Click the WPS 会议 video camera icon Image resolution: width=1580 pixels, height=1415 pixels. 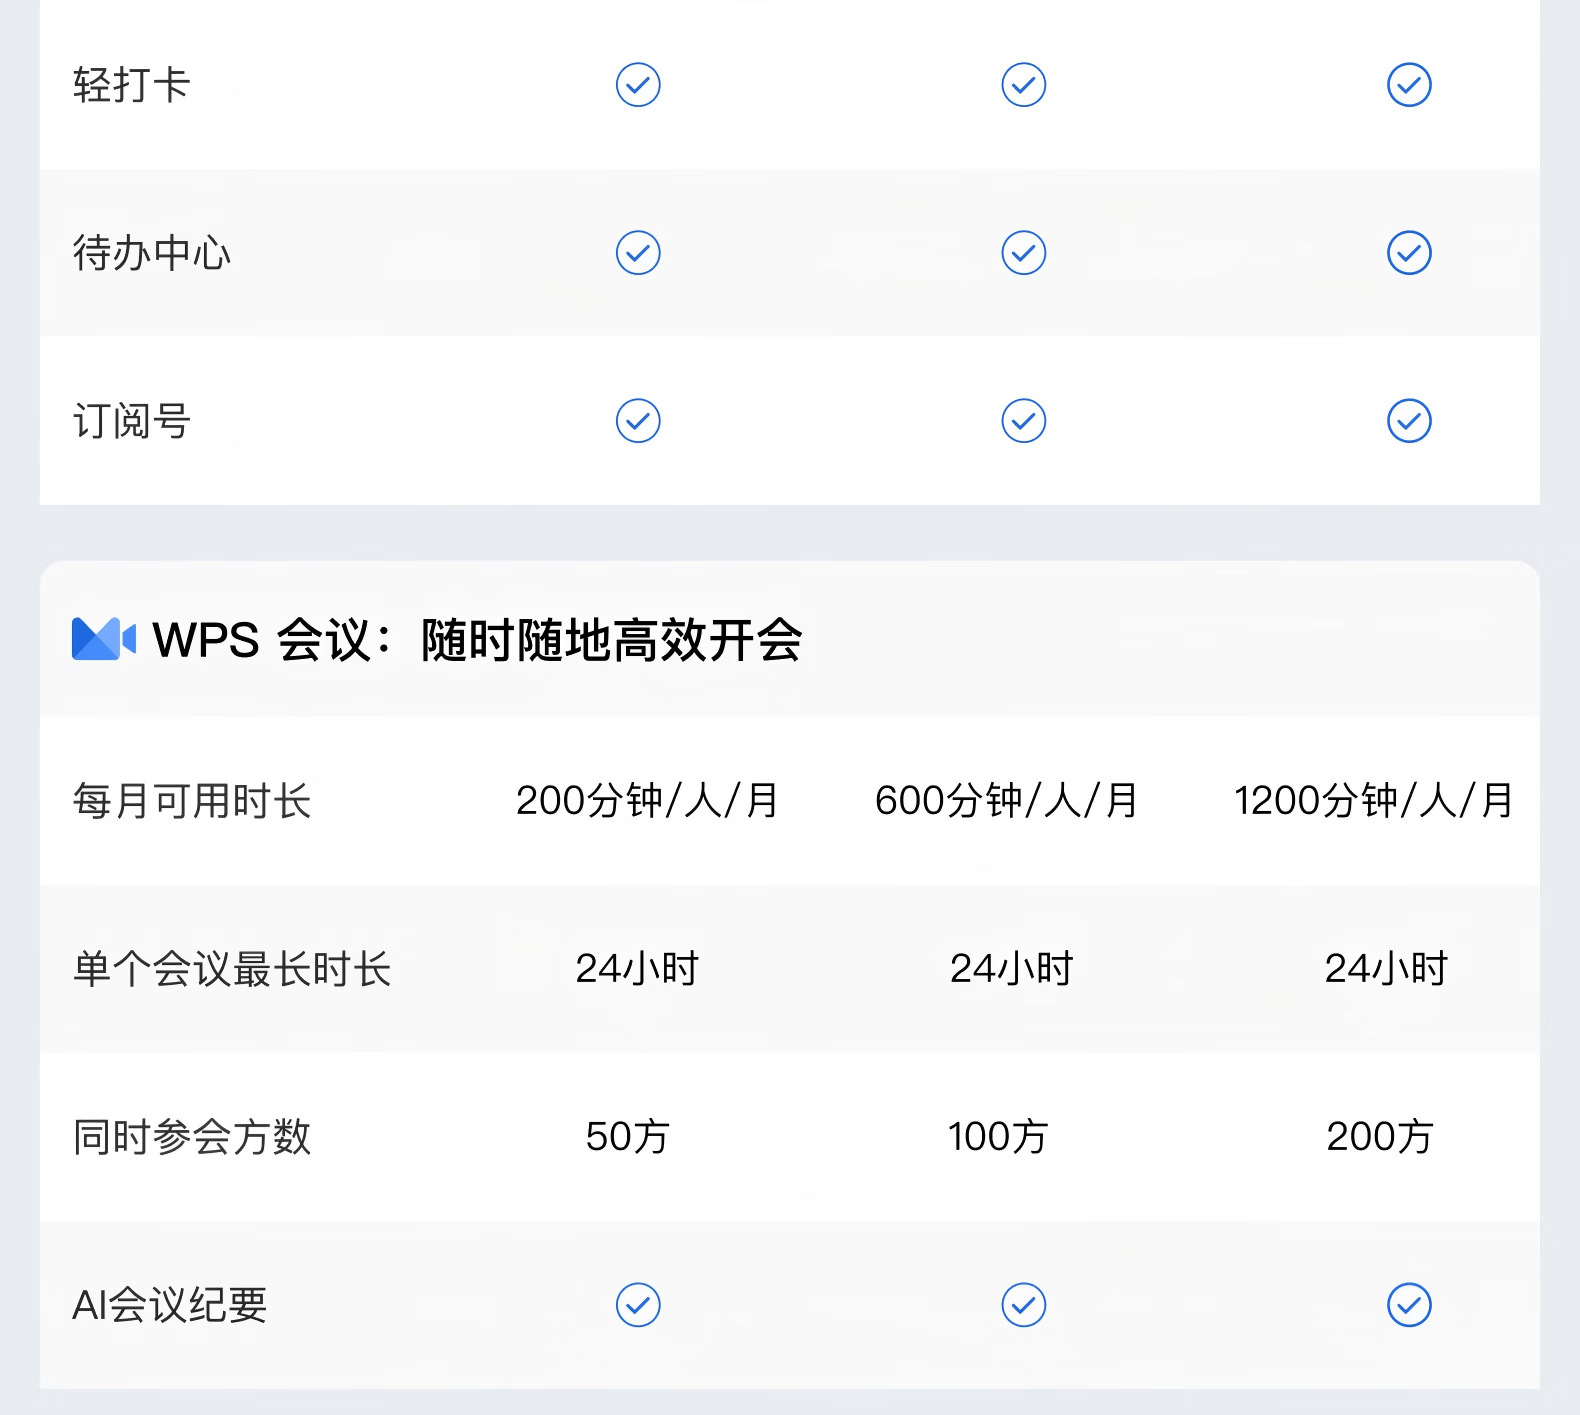pos(103,639)
